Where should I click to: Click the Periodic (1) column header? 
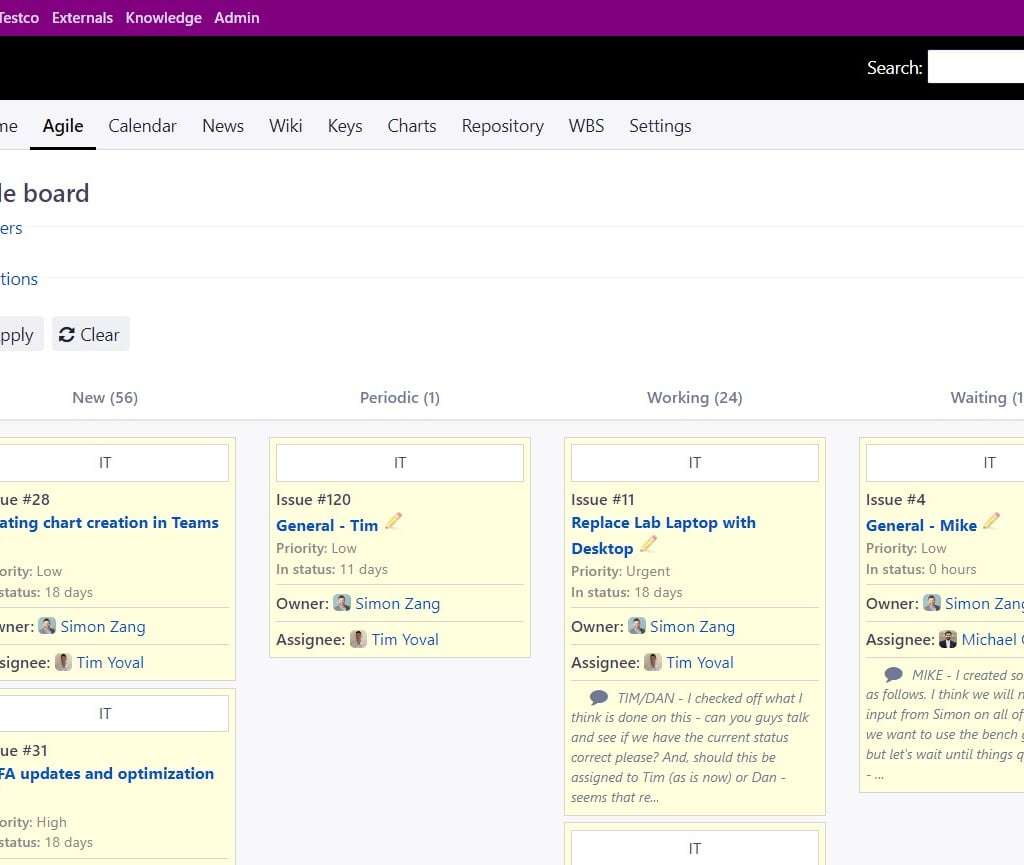coord(400,398)
